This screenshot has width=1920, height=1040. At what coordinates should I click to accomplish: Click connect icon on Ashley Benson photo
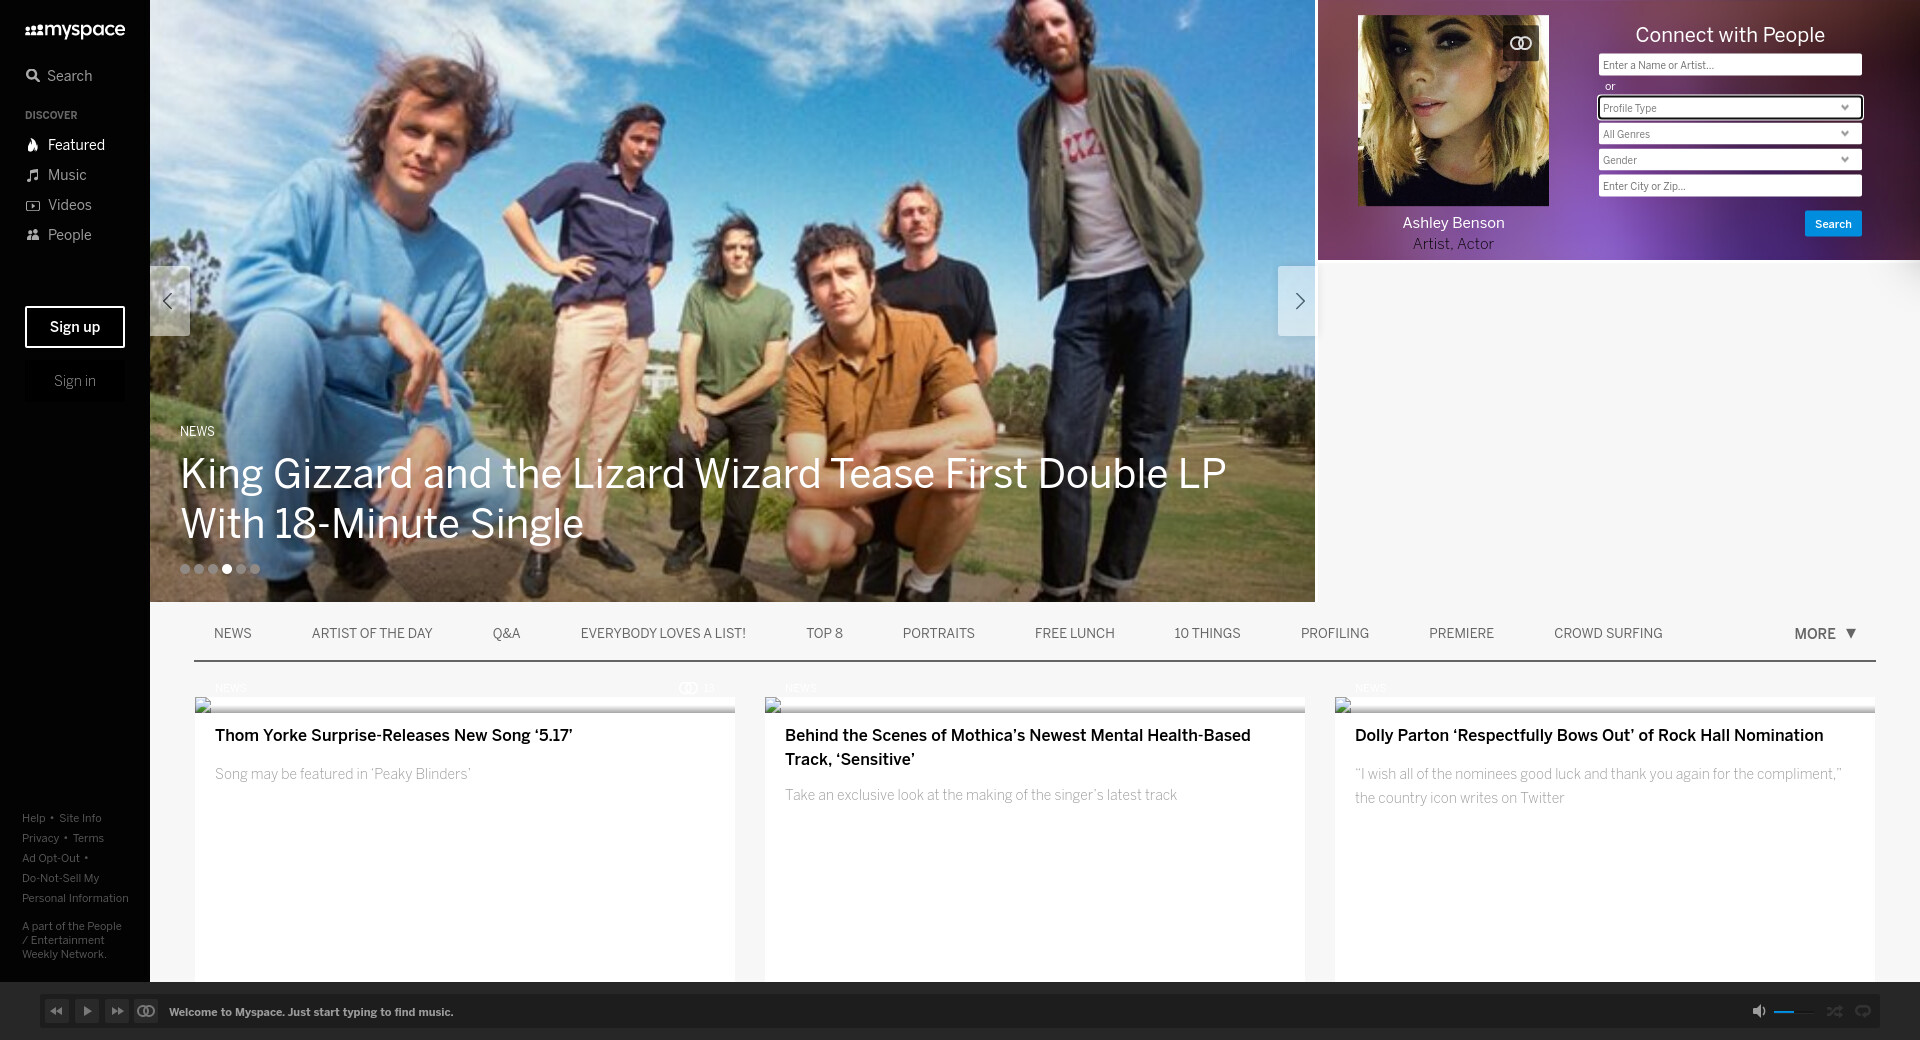1521,43
